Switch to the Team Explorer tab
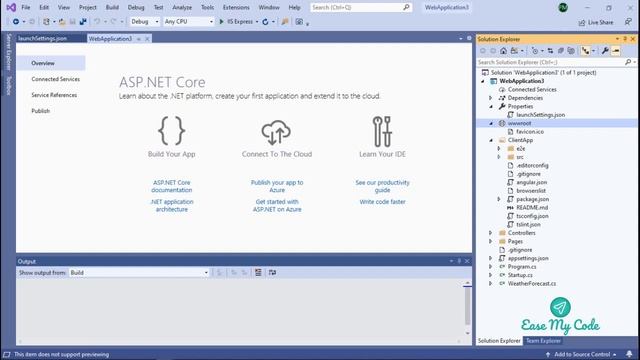 coord(543,340)
